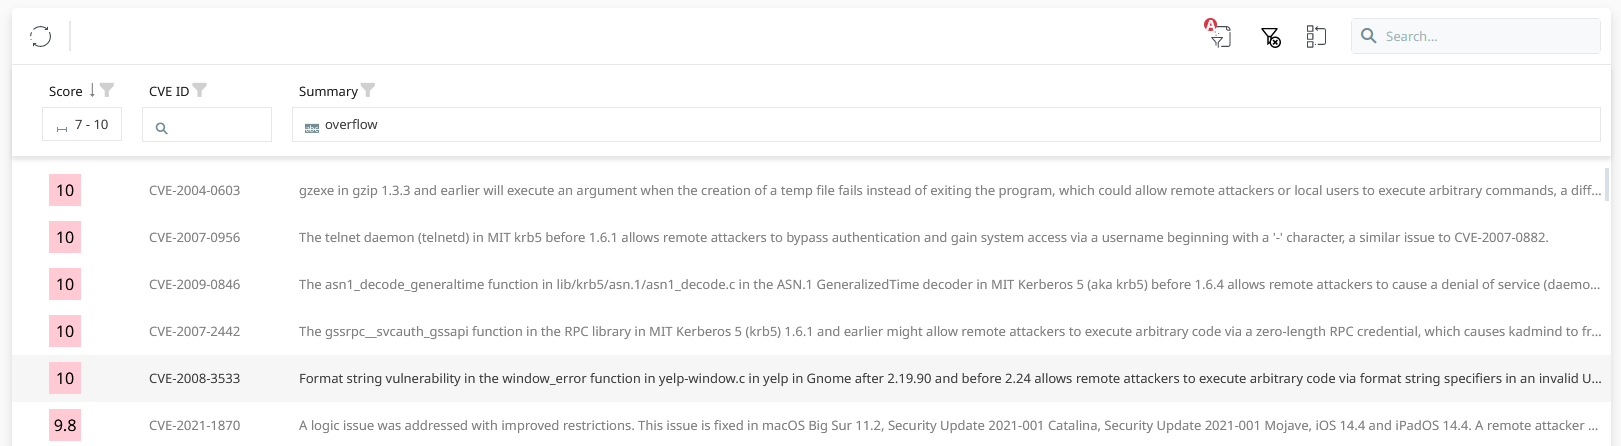Open the CVE ID filter operator magnifier
This screenshot has width=1621, height=446.
161,128
